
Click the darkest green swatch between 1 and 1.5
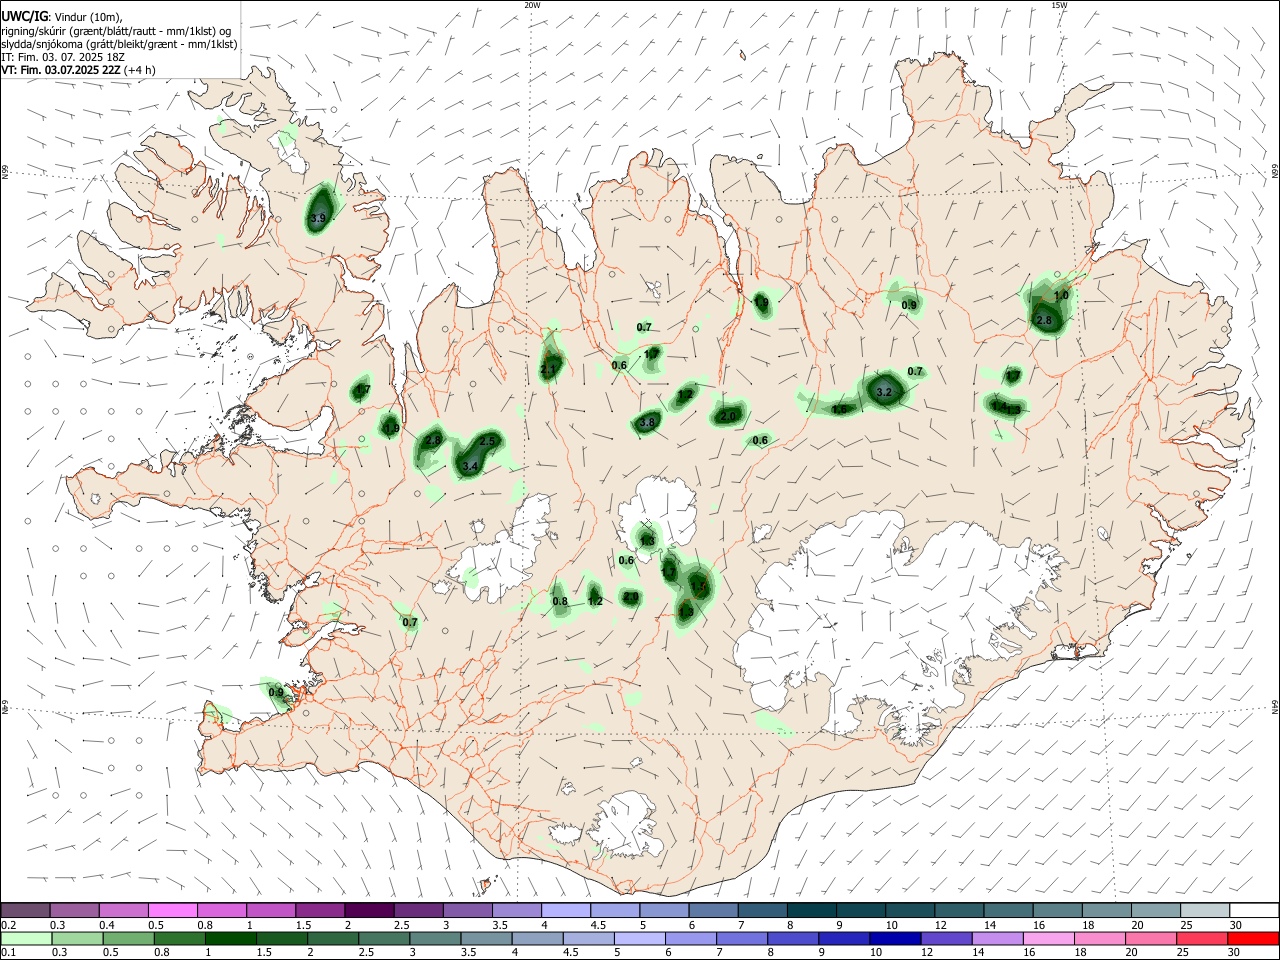click(229, 938)
